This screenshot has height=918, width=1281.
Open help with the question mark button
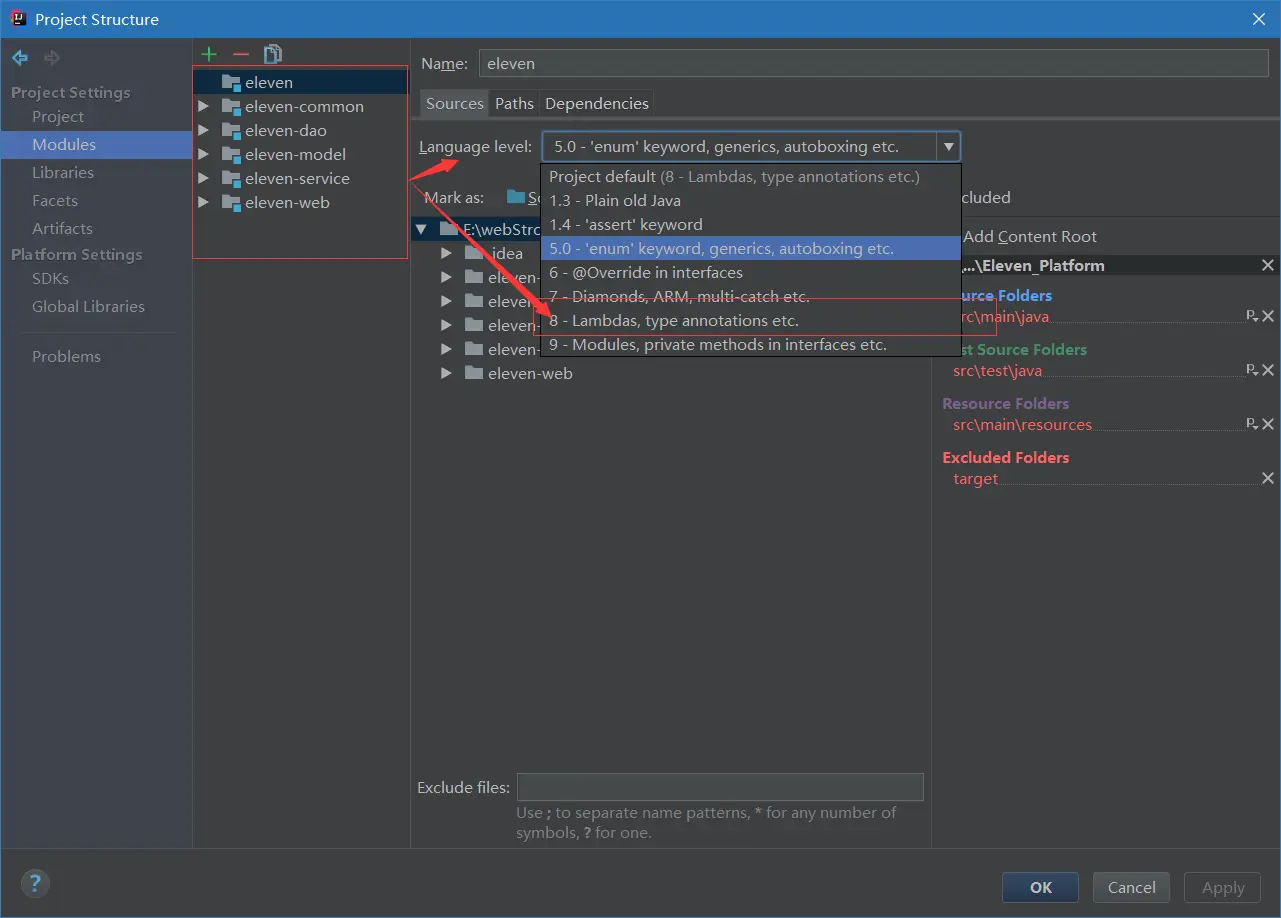(35, 883)
